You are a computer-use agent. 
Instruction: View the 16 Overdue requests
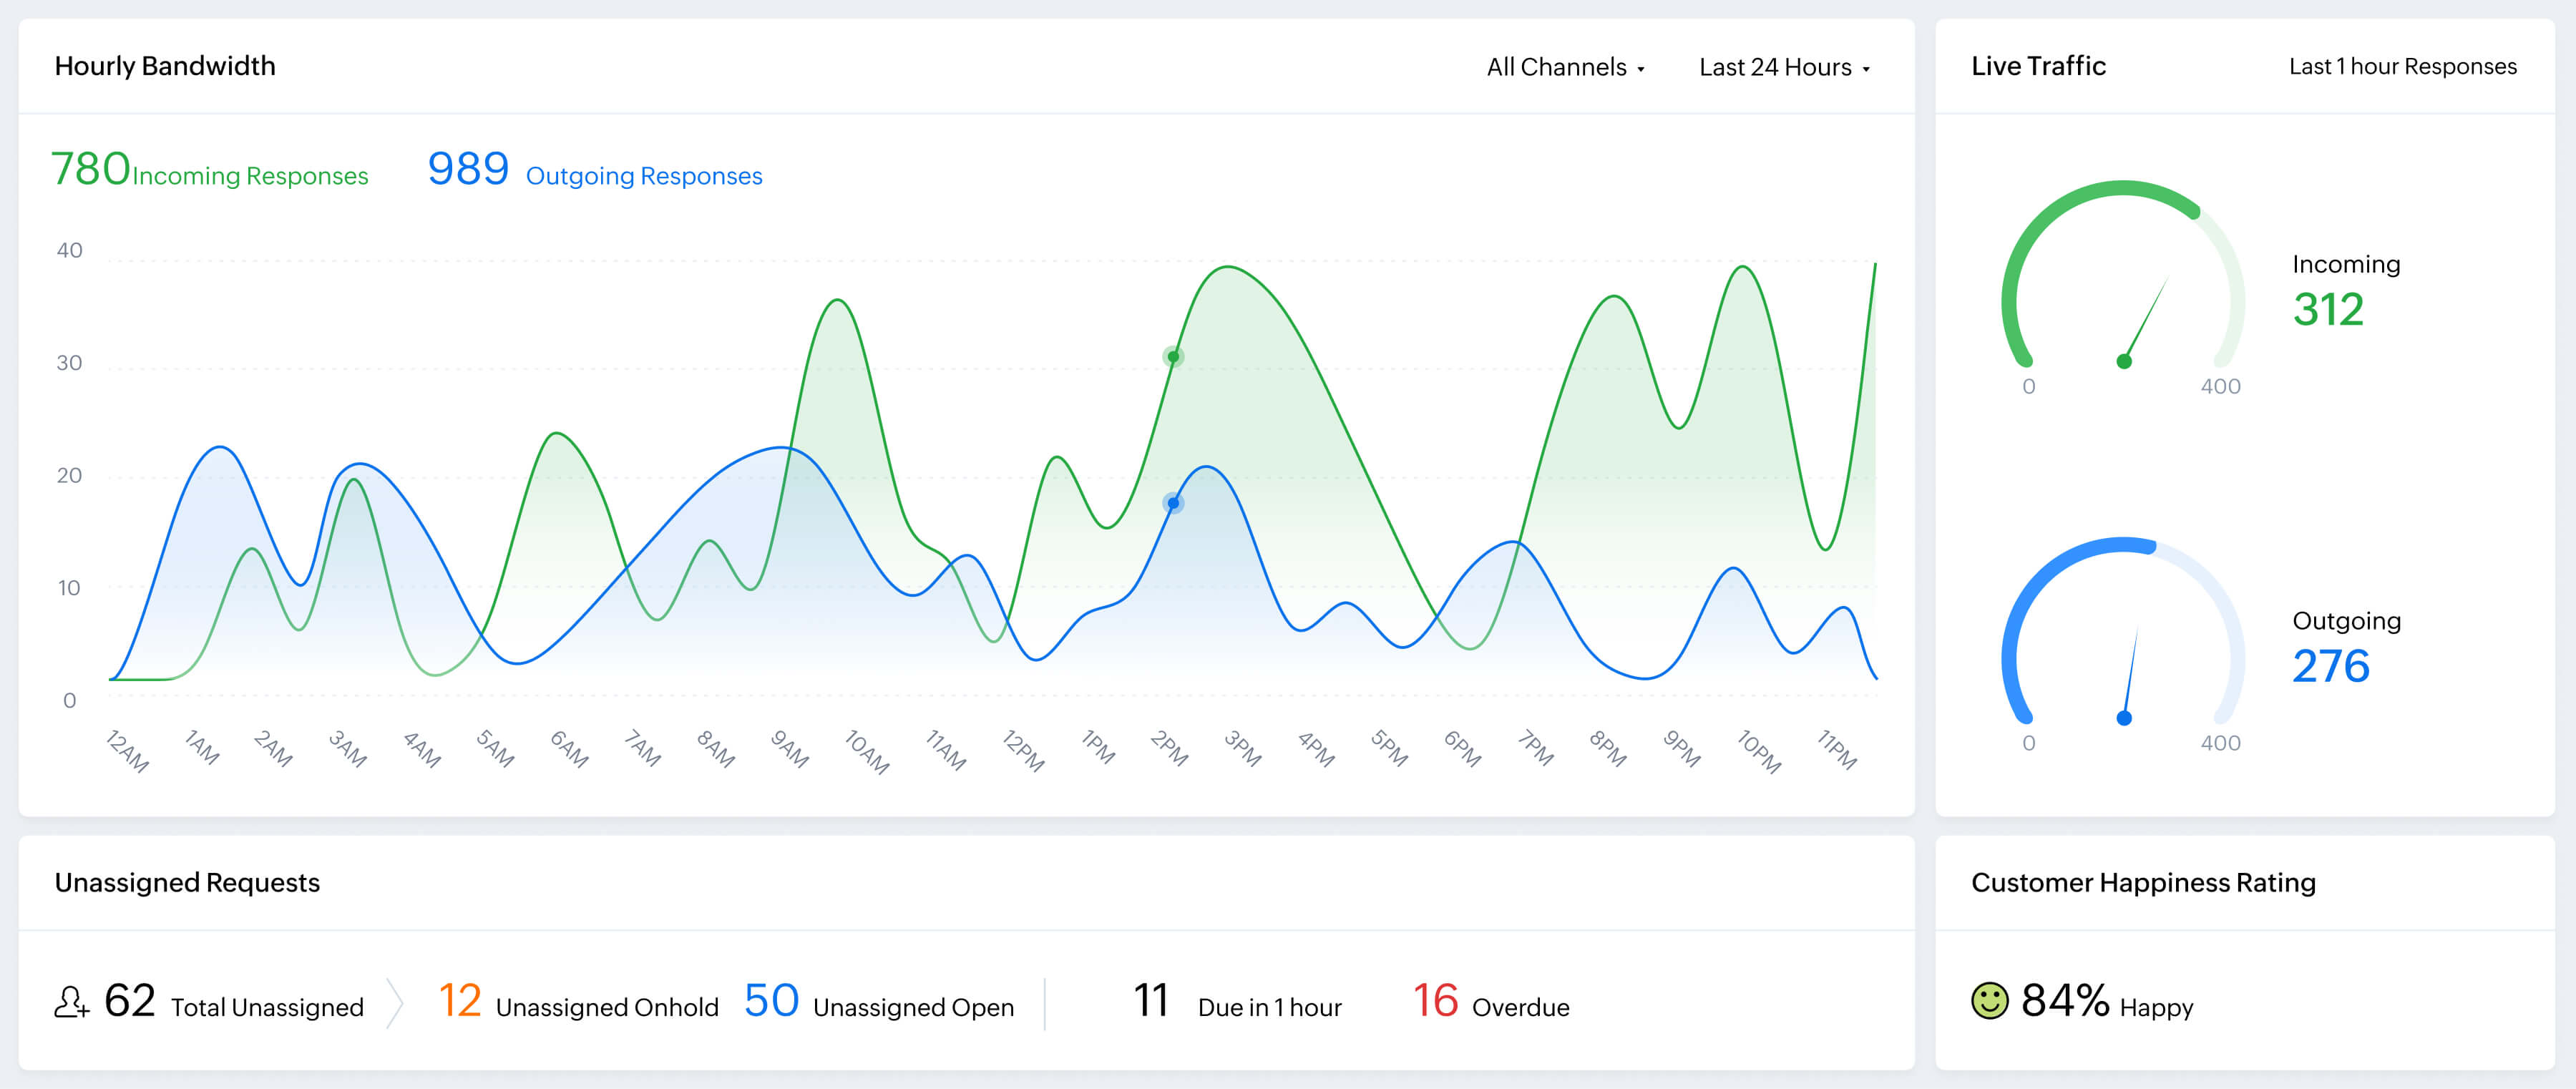point(1490,1003)
